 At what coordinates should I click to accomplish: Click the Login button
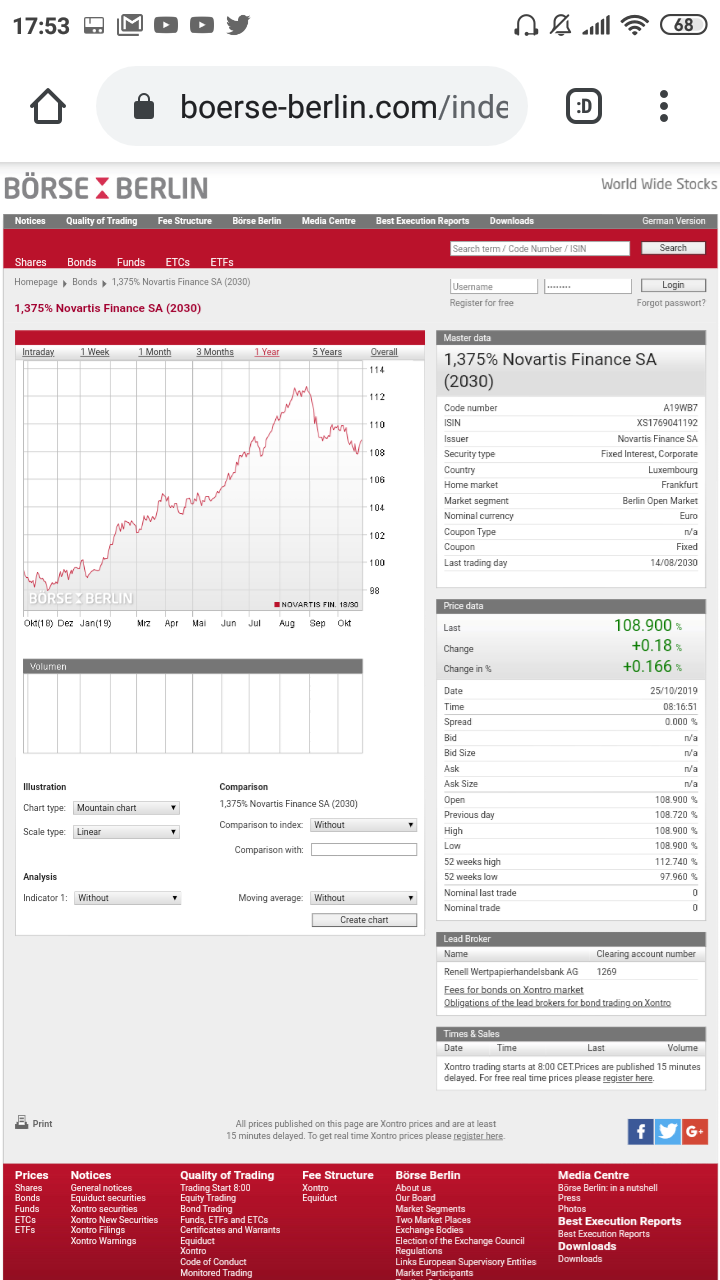click(673, 285)
